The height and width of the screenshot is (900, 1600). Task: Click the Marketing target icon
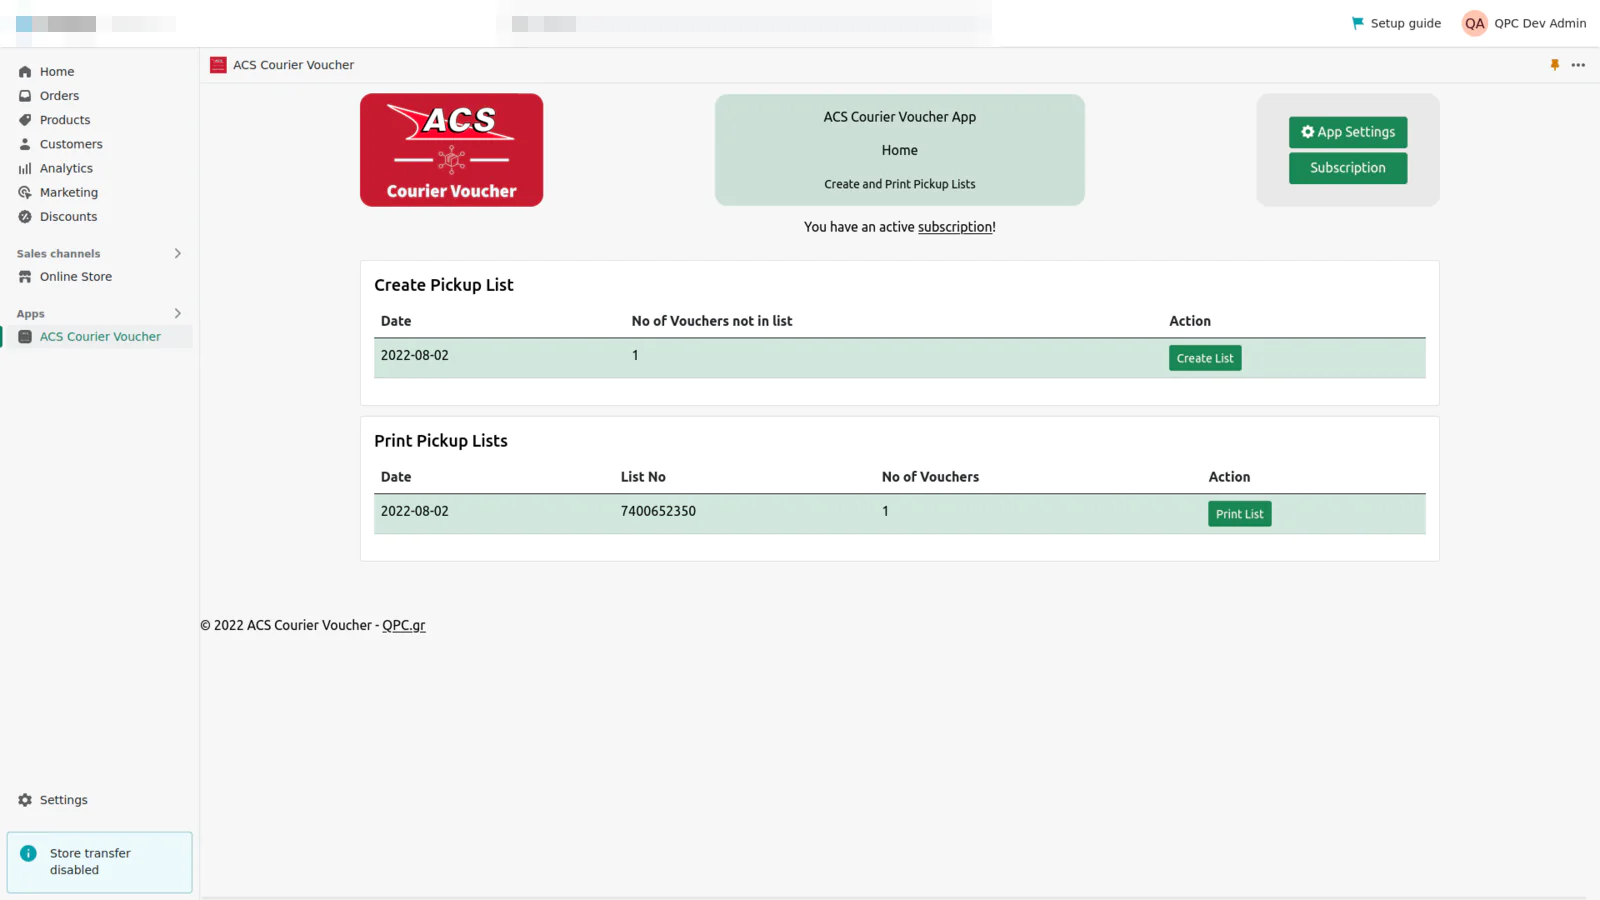tap(25, 192)
